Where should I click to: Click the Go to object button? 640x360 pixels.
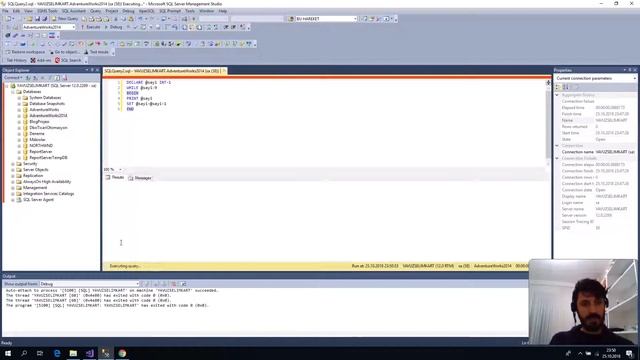pos(64,52)
